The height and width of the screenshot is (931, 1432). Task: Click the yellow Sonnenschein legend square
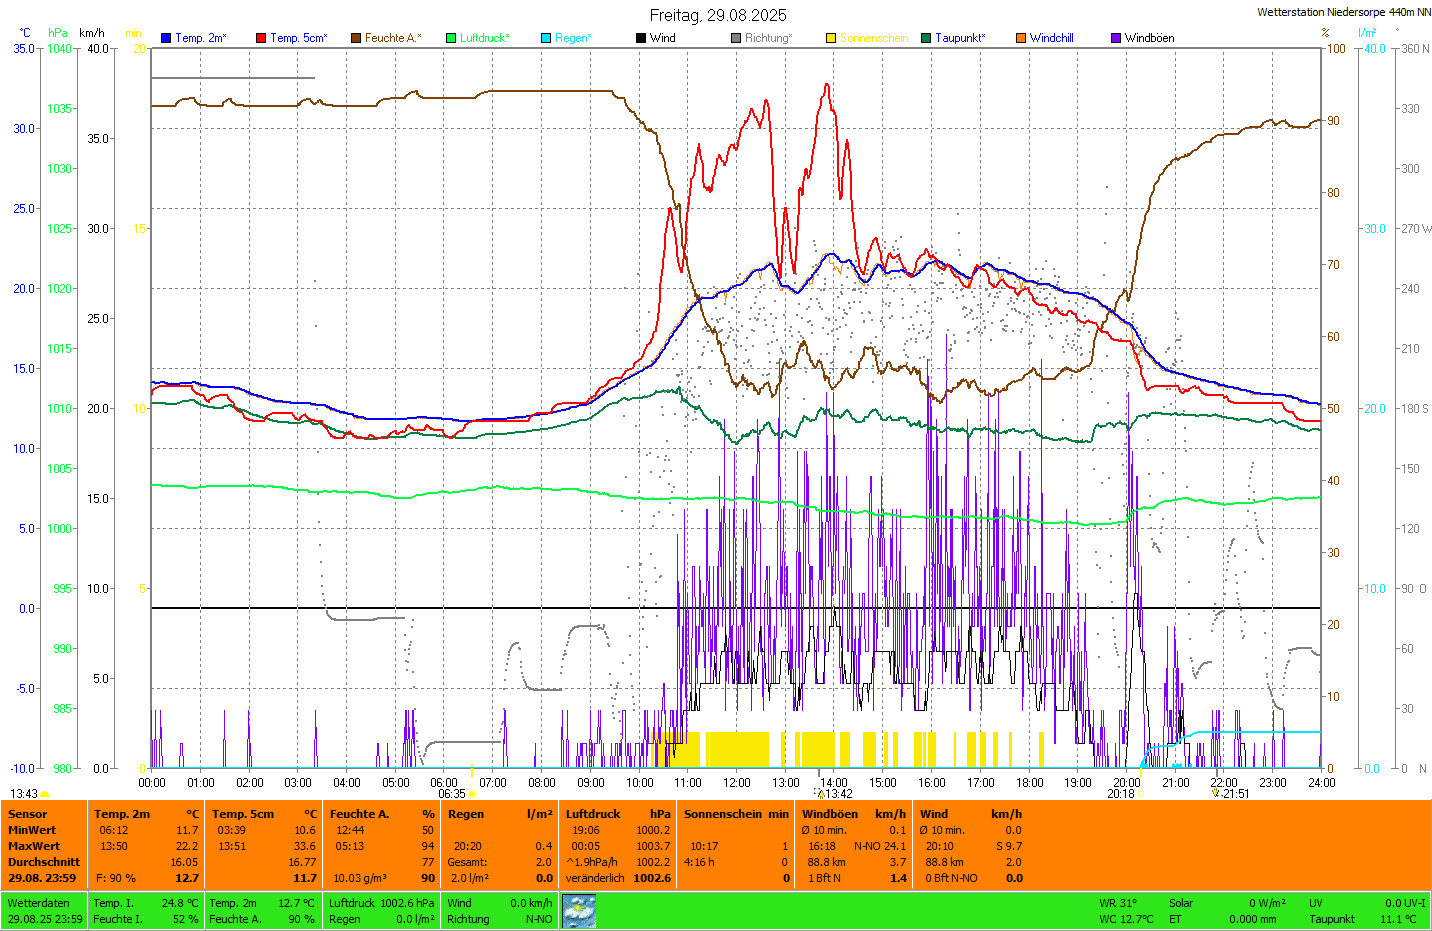pyautogui.click(x=831, y=38)
